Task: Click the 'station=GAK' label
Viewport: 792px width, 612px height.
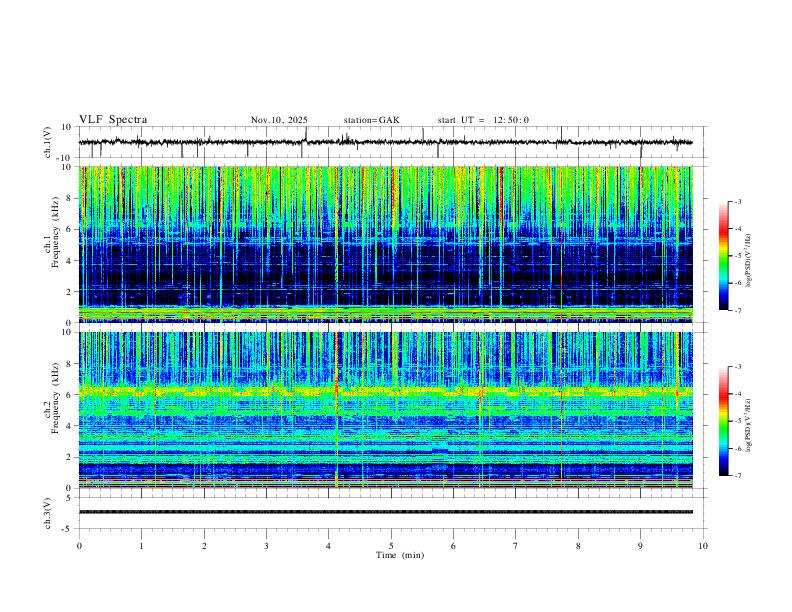Action: point(371,120)
